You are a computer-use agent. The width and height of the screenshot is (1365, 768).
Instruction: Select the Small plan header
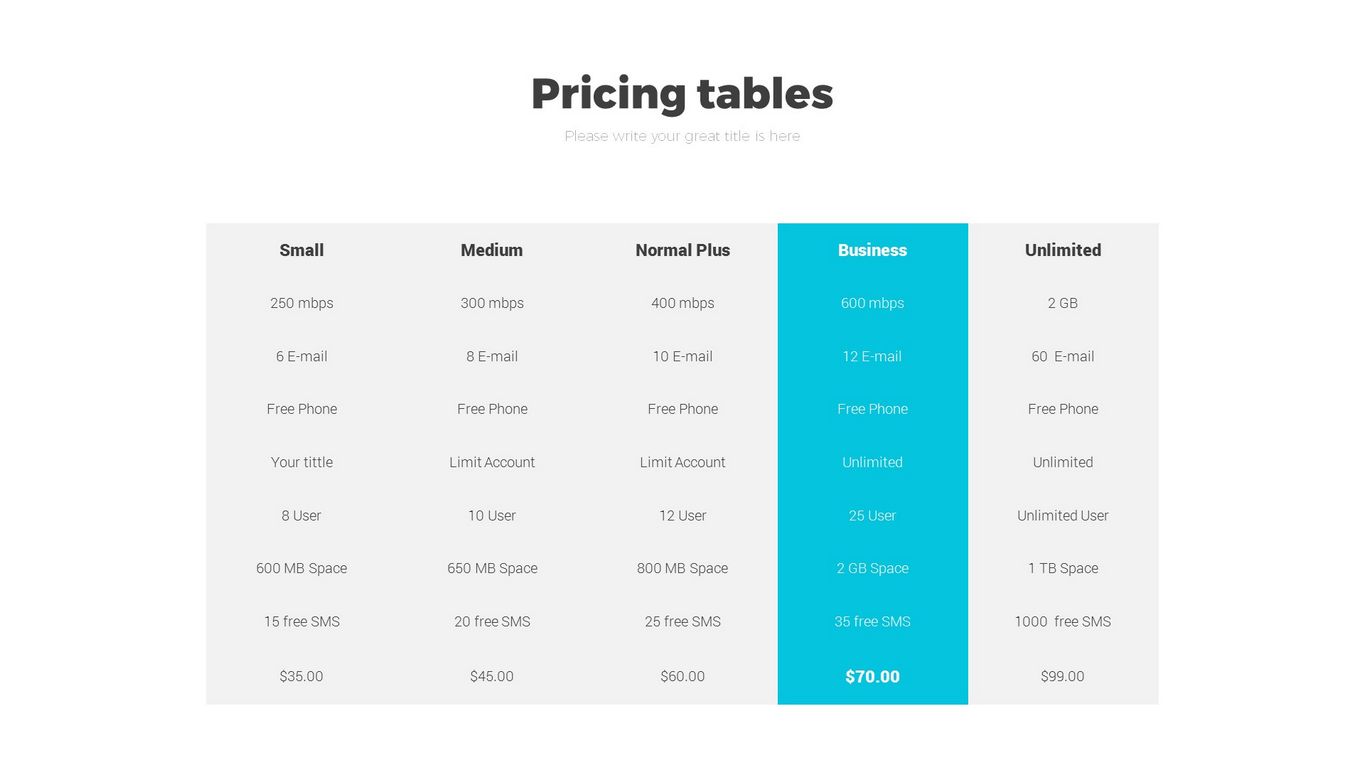coord(302,250)
